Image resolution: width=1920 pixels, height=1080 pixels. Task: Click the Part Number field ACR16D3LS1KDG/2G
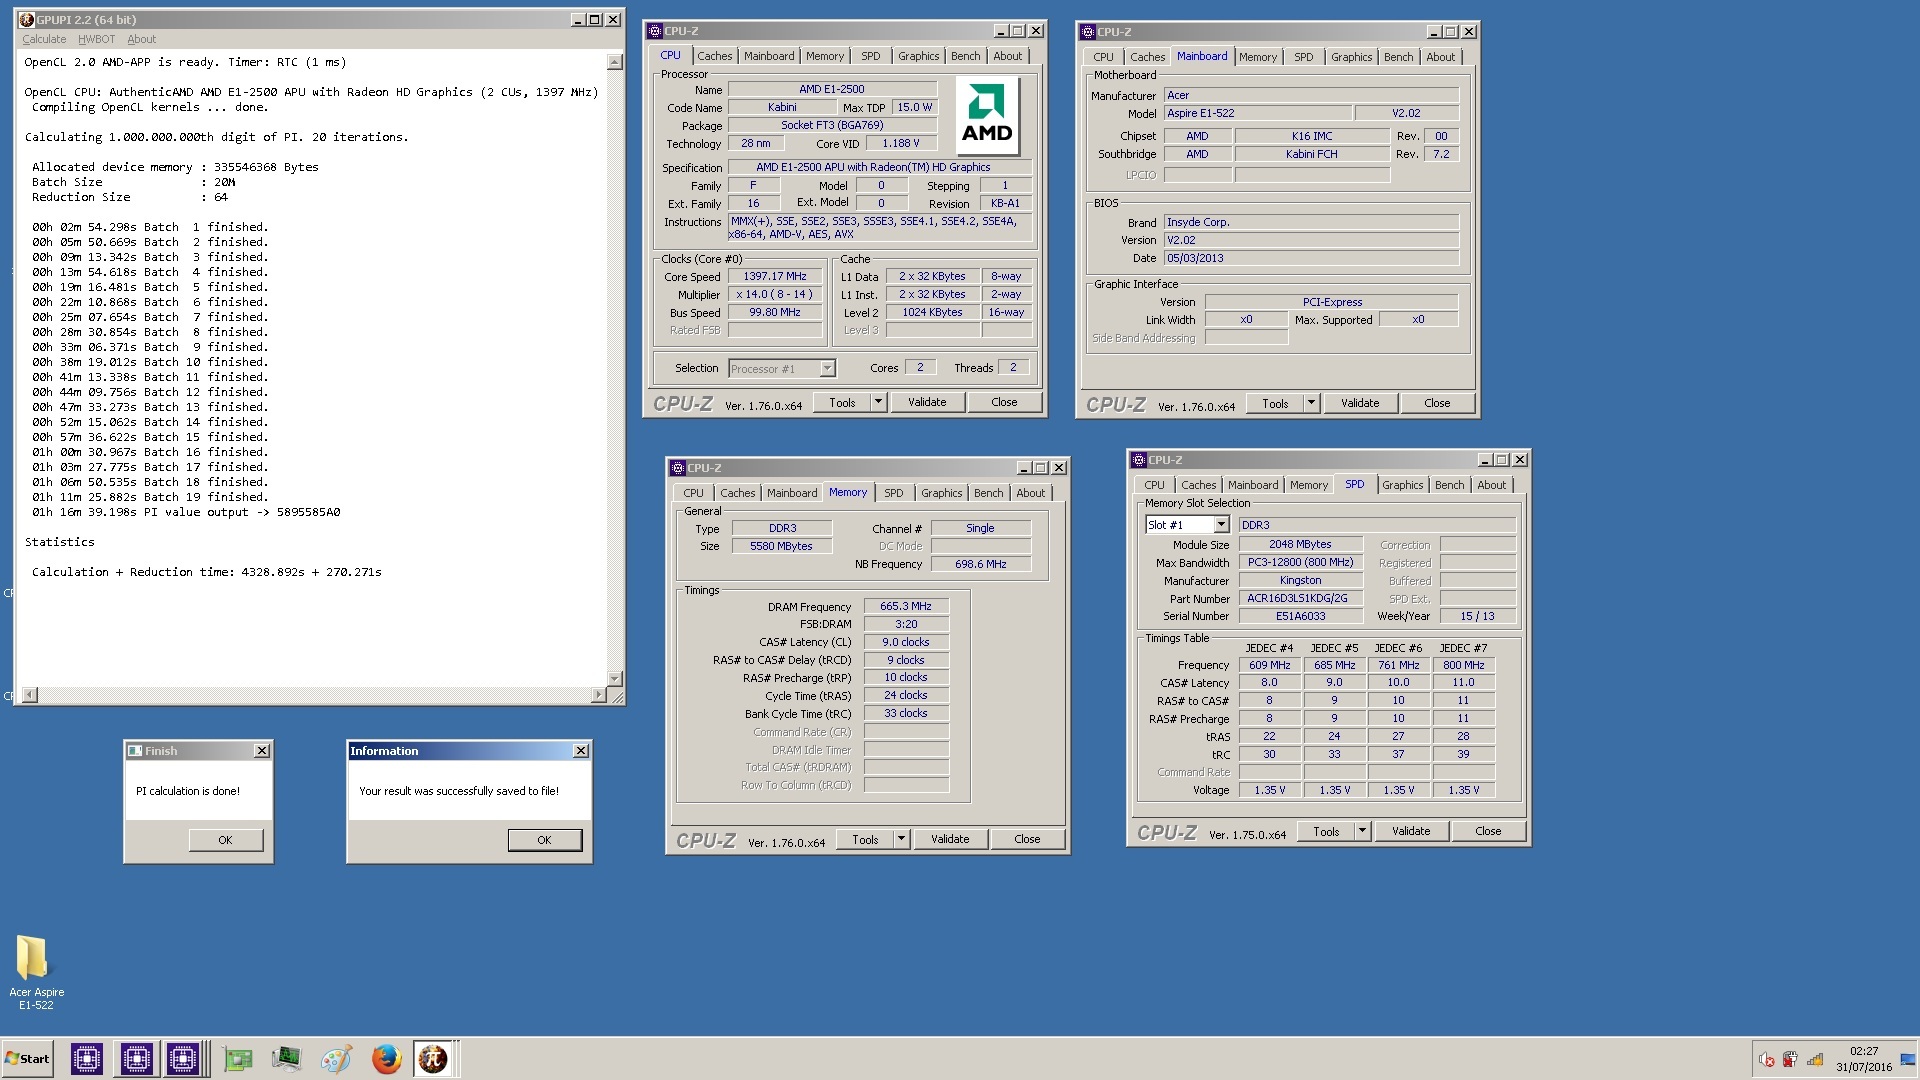pyautogui.click(x=1300, y=598)
